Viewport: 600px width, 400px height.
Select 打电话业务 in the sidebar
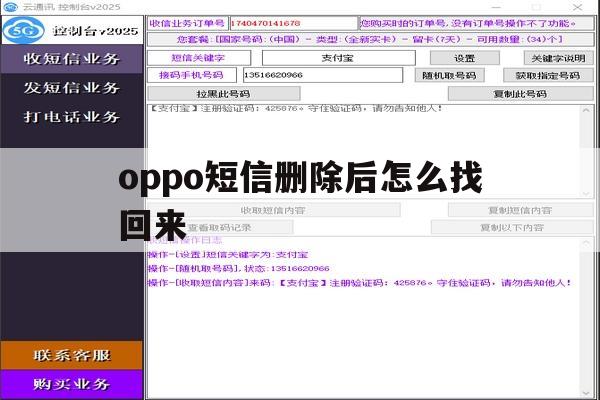(72, 117)
